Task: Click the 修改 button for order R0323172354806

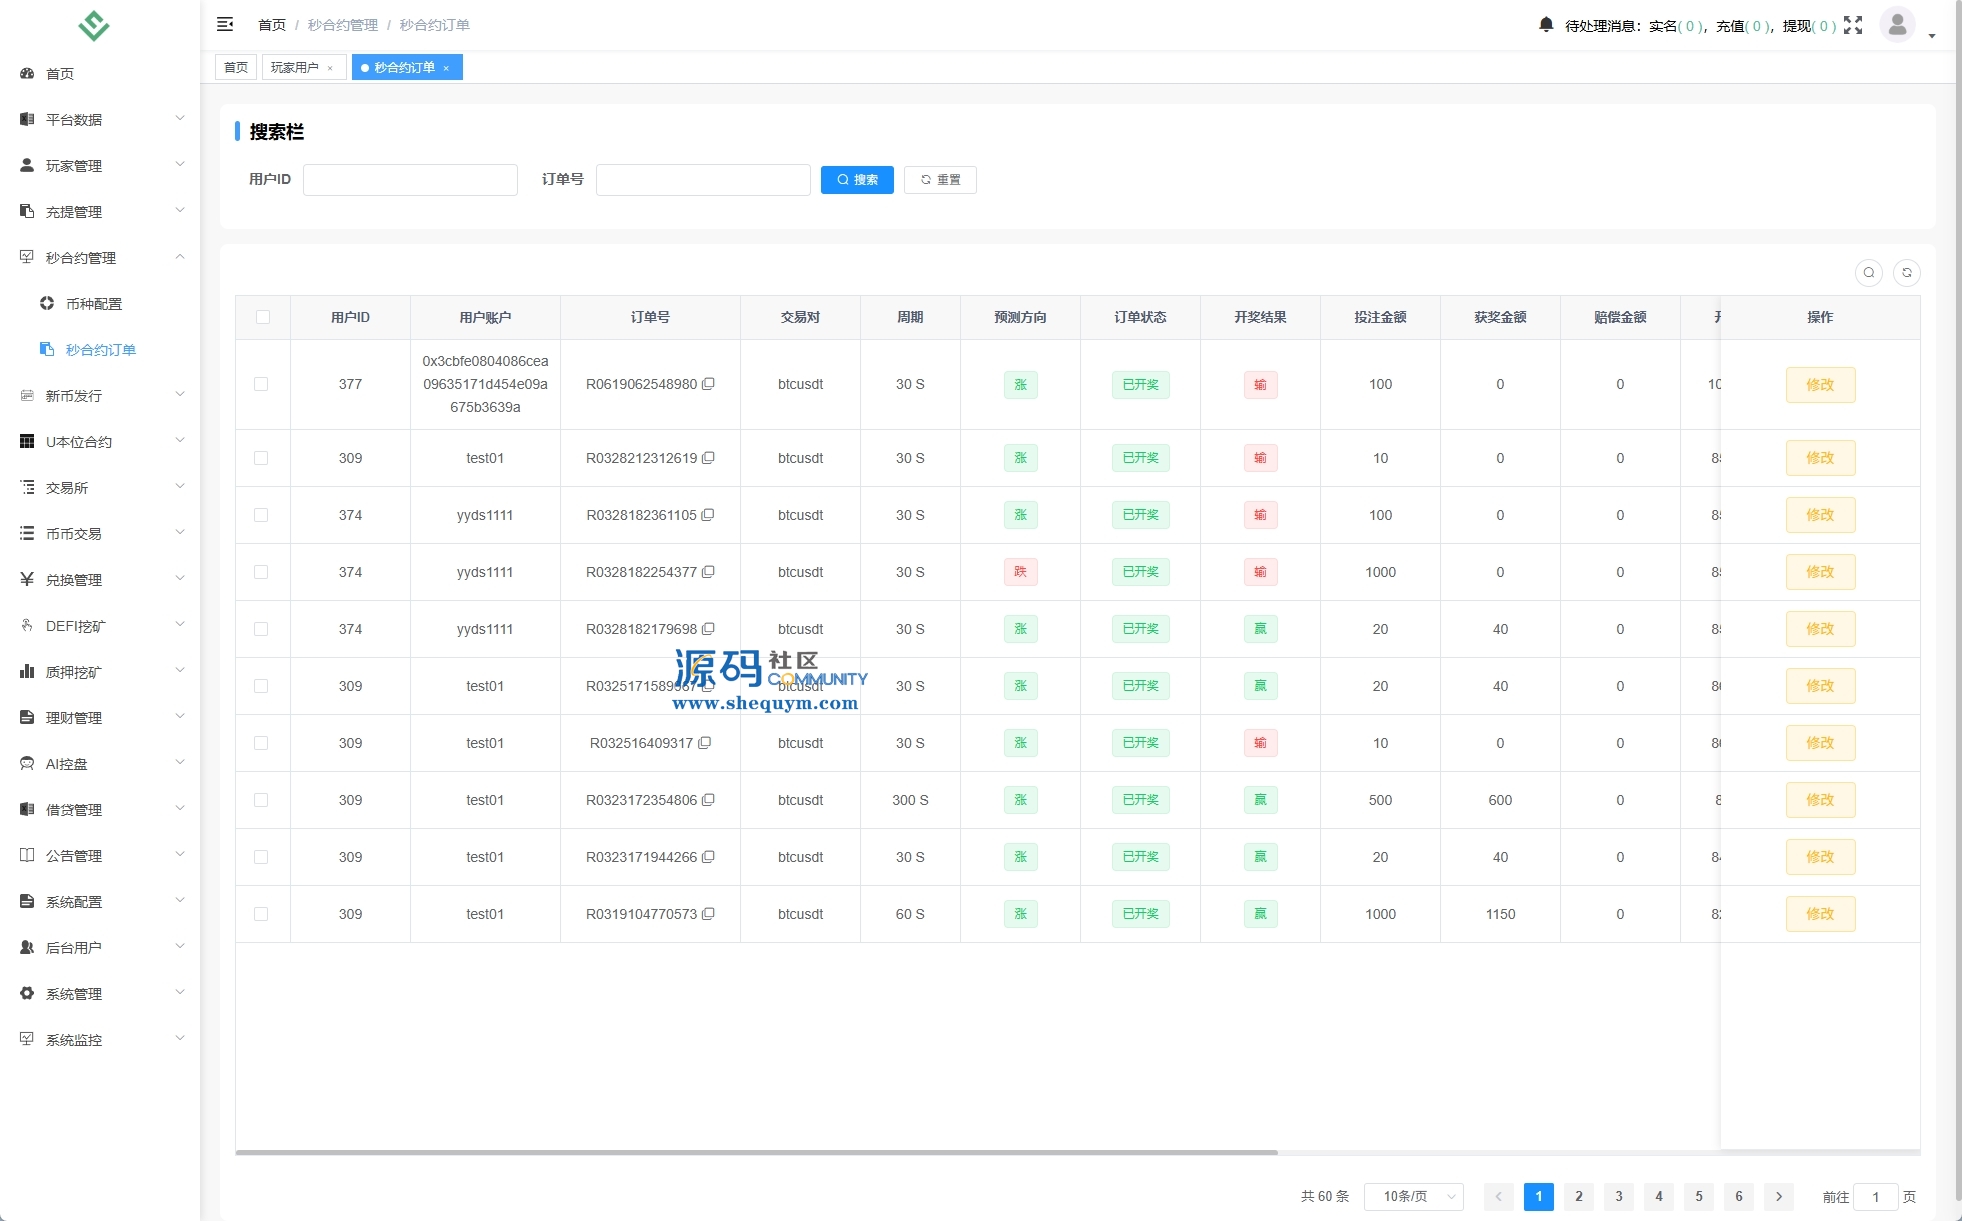Action: (x=1820, y=800)
